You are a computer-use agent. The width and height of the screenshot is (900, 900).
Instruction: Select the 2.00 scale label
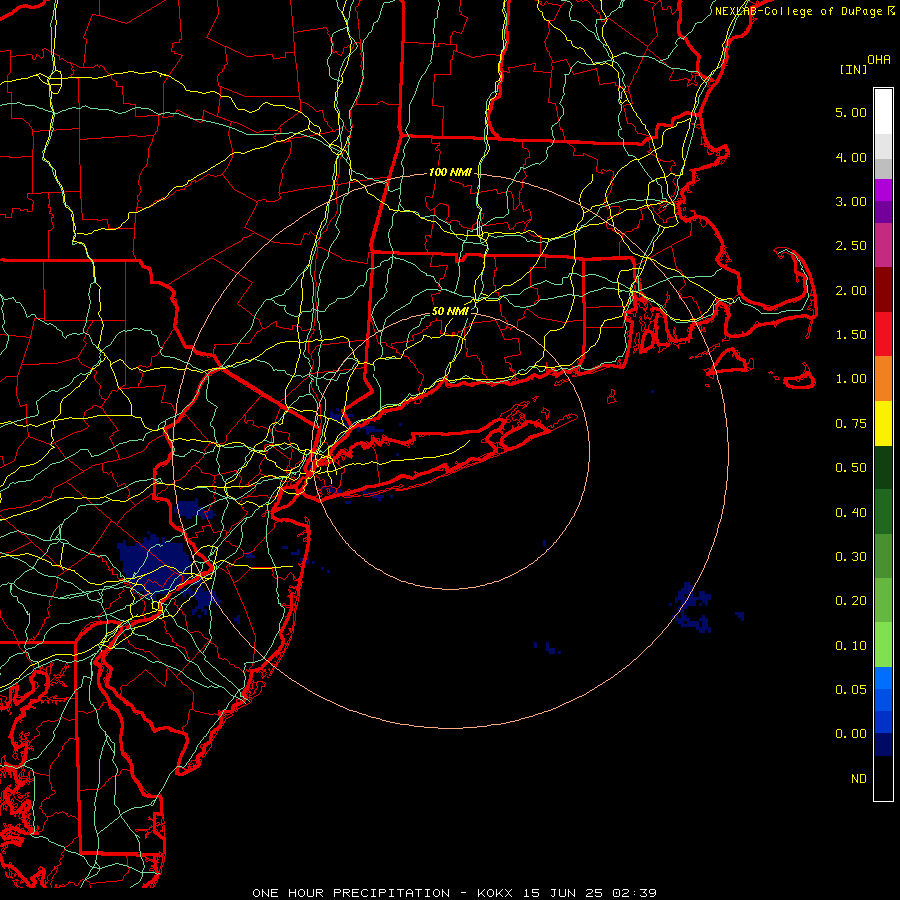851,290
